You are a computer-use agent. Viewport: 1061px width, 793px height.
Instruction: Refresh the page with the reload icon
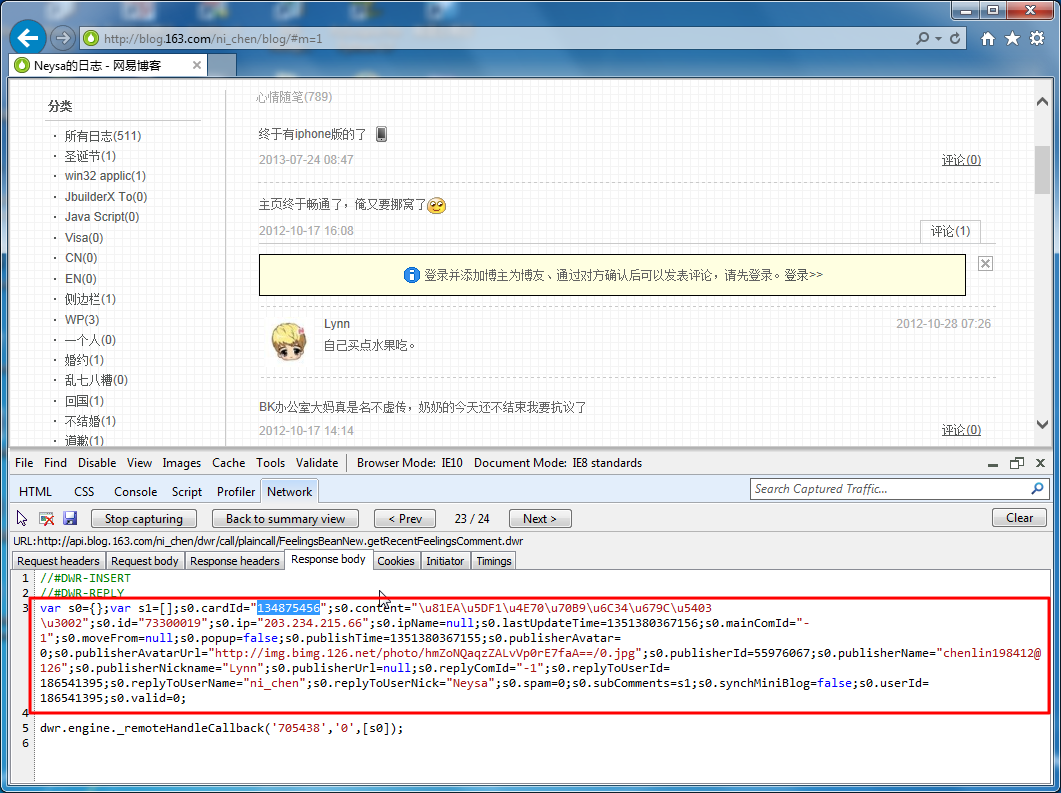click(955, 39)
